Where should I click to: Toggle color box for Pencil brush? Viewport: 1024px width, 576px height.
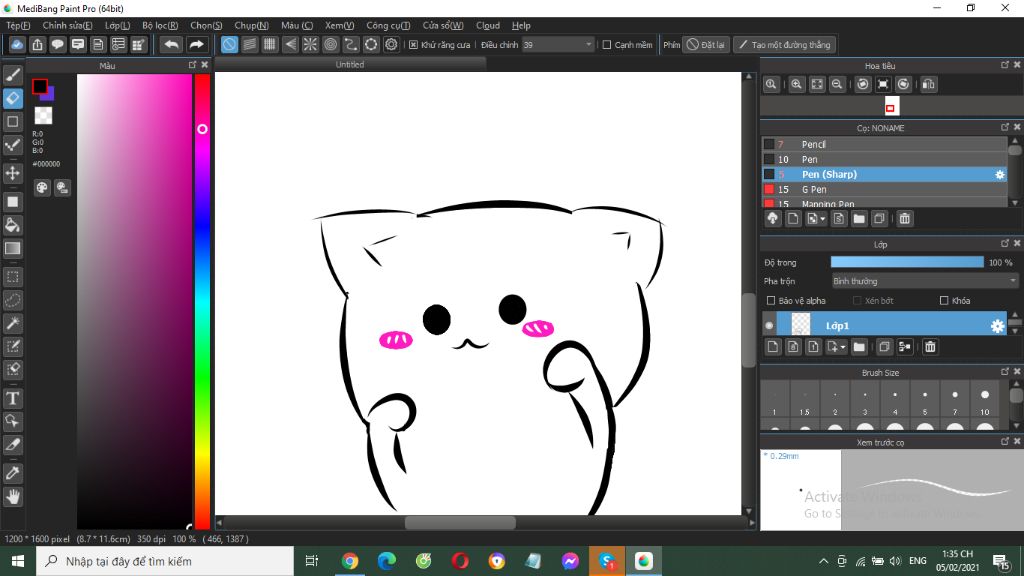[x=769, y=144]
